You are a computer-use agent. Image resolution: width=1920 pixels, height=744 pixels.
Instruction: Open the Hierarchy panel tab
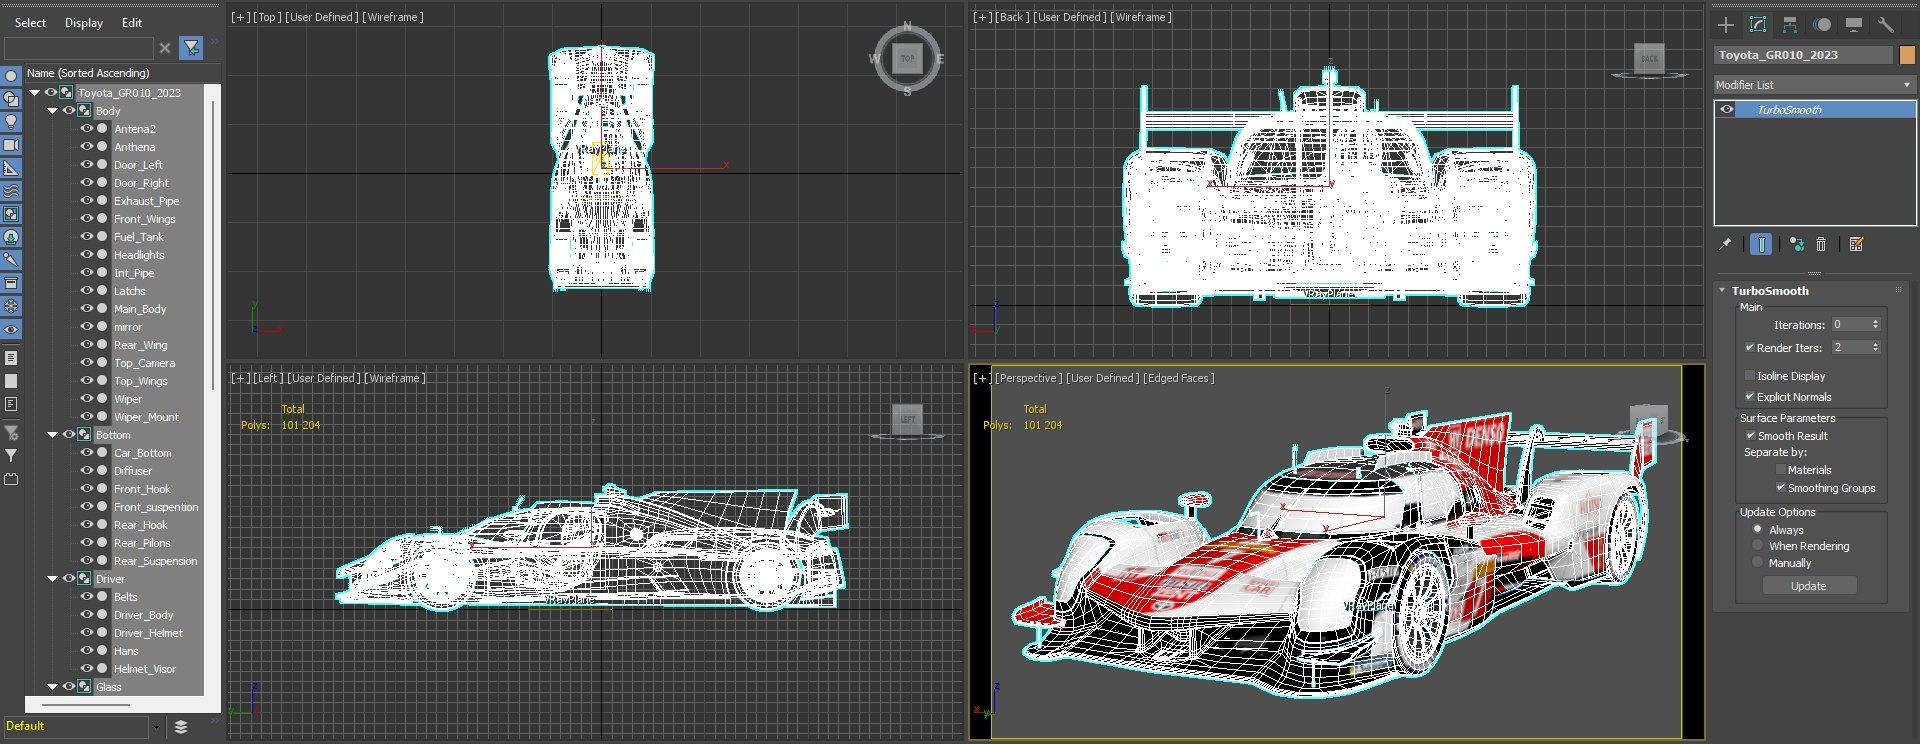coord(1790,25)
